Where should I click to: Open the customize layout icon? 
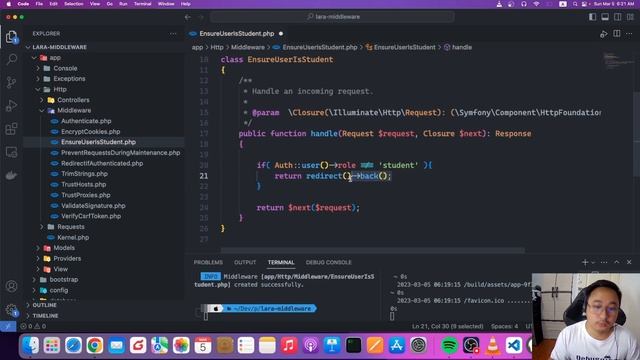630,17
